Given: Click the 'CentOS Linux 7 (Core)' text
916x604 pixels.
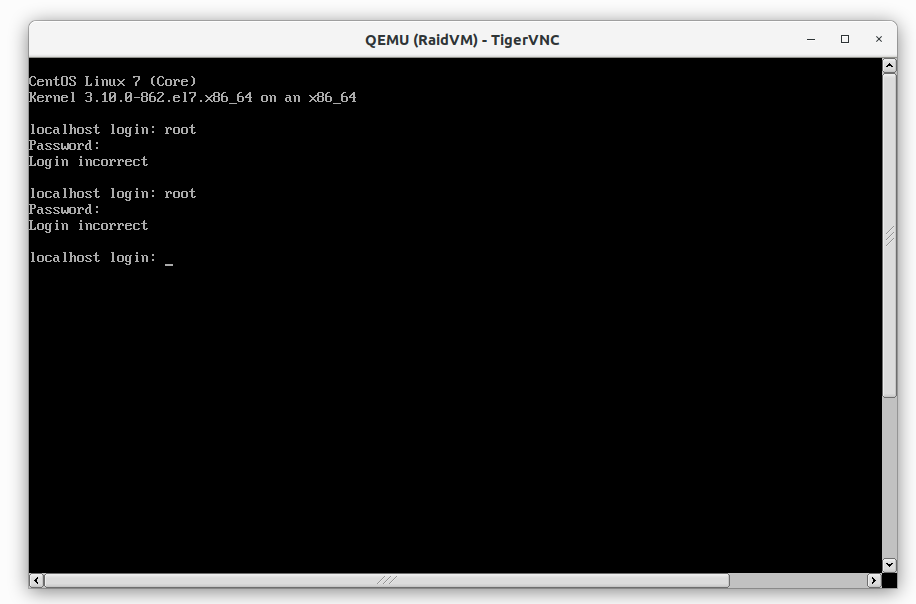Looking at the screenshot, I should pyautogui.click(x=113, y=81).
